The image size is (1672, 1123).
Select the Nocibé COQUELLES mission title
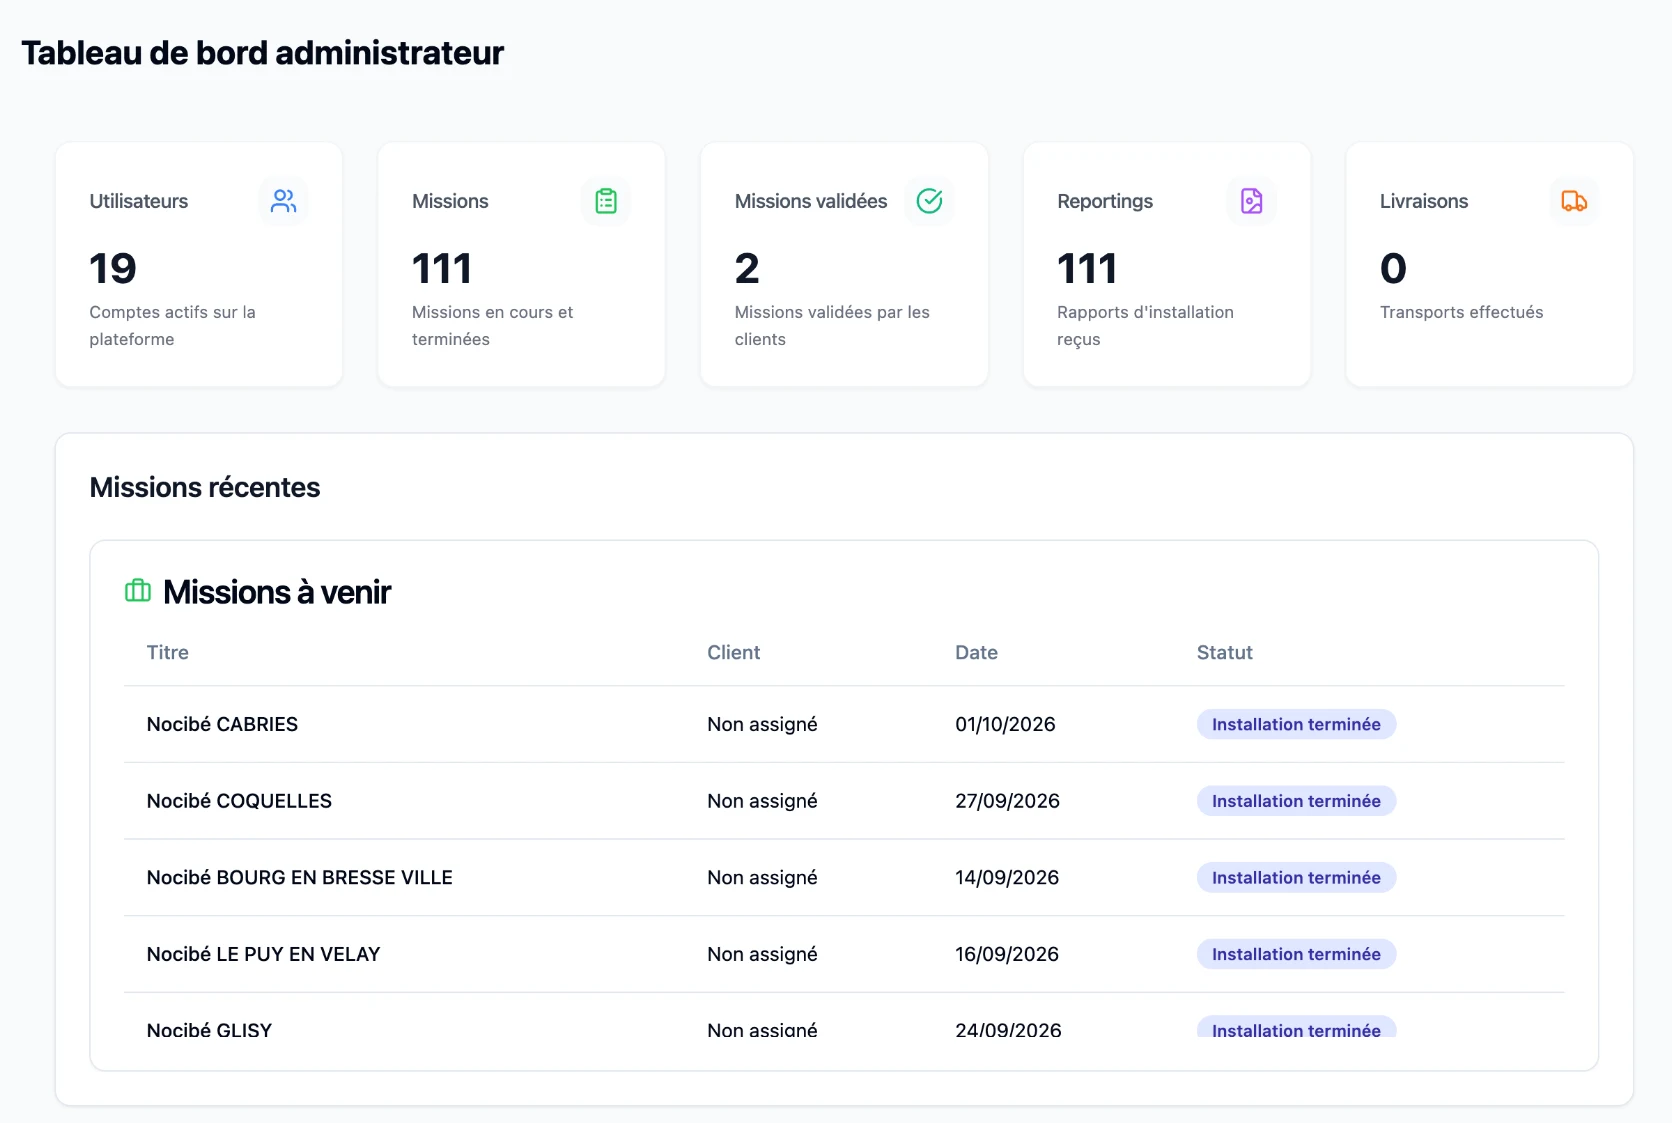(x=239, y=801)
